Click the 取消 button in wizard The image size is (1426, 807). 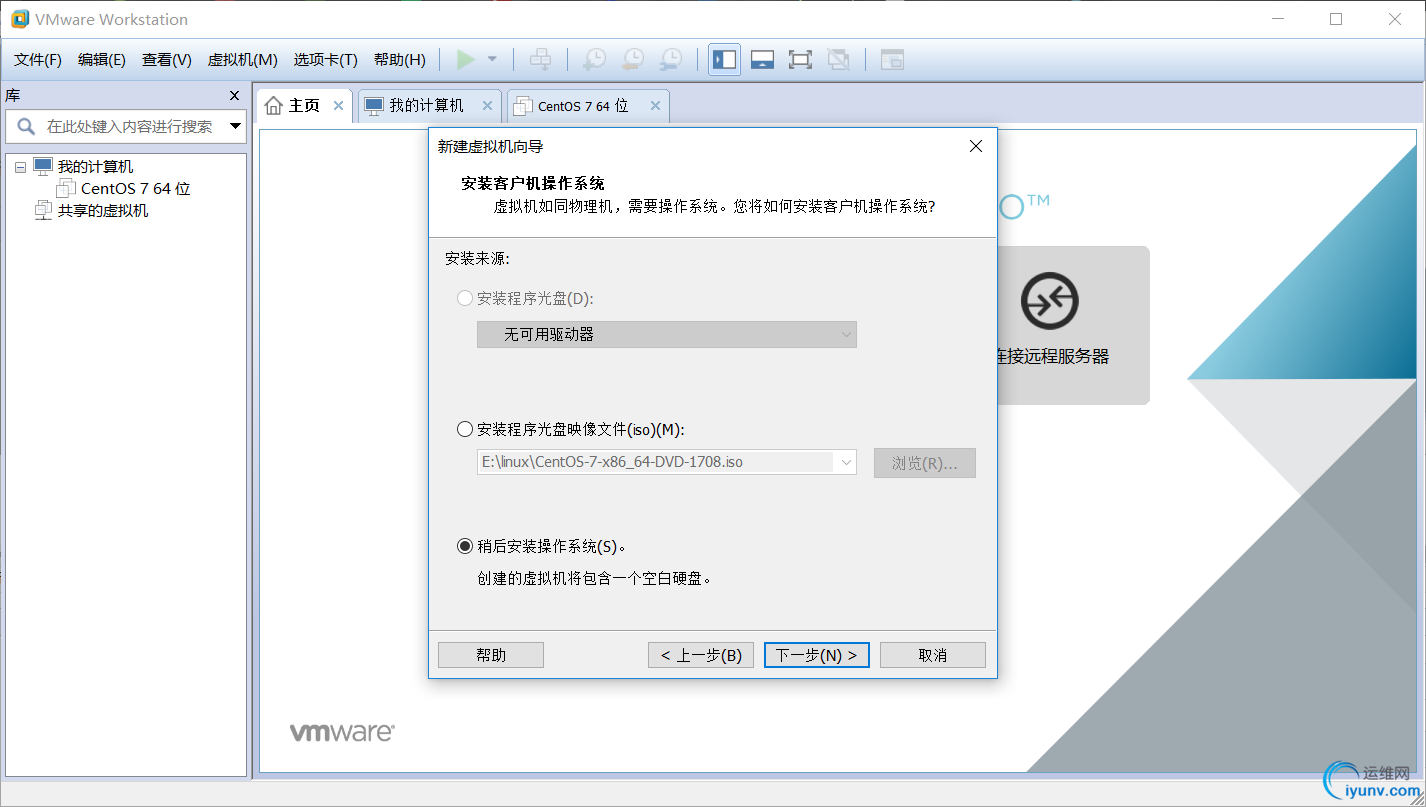pos(933,655)
